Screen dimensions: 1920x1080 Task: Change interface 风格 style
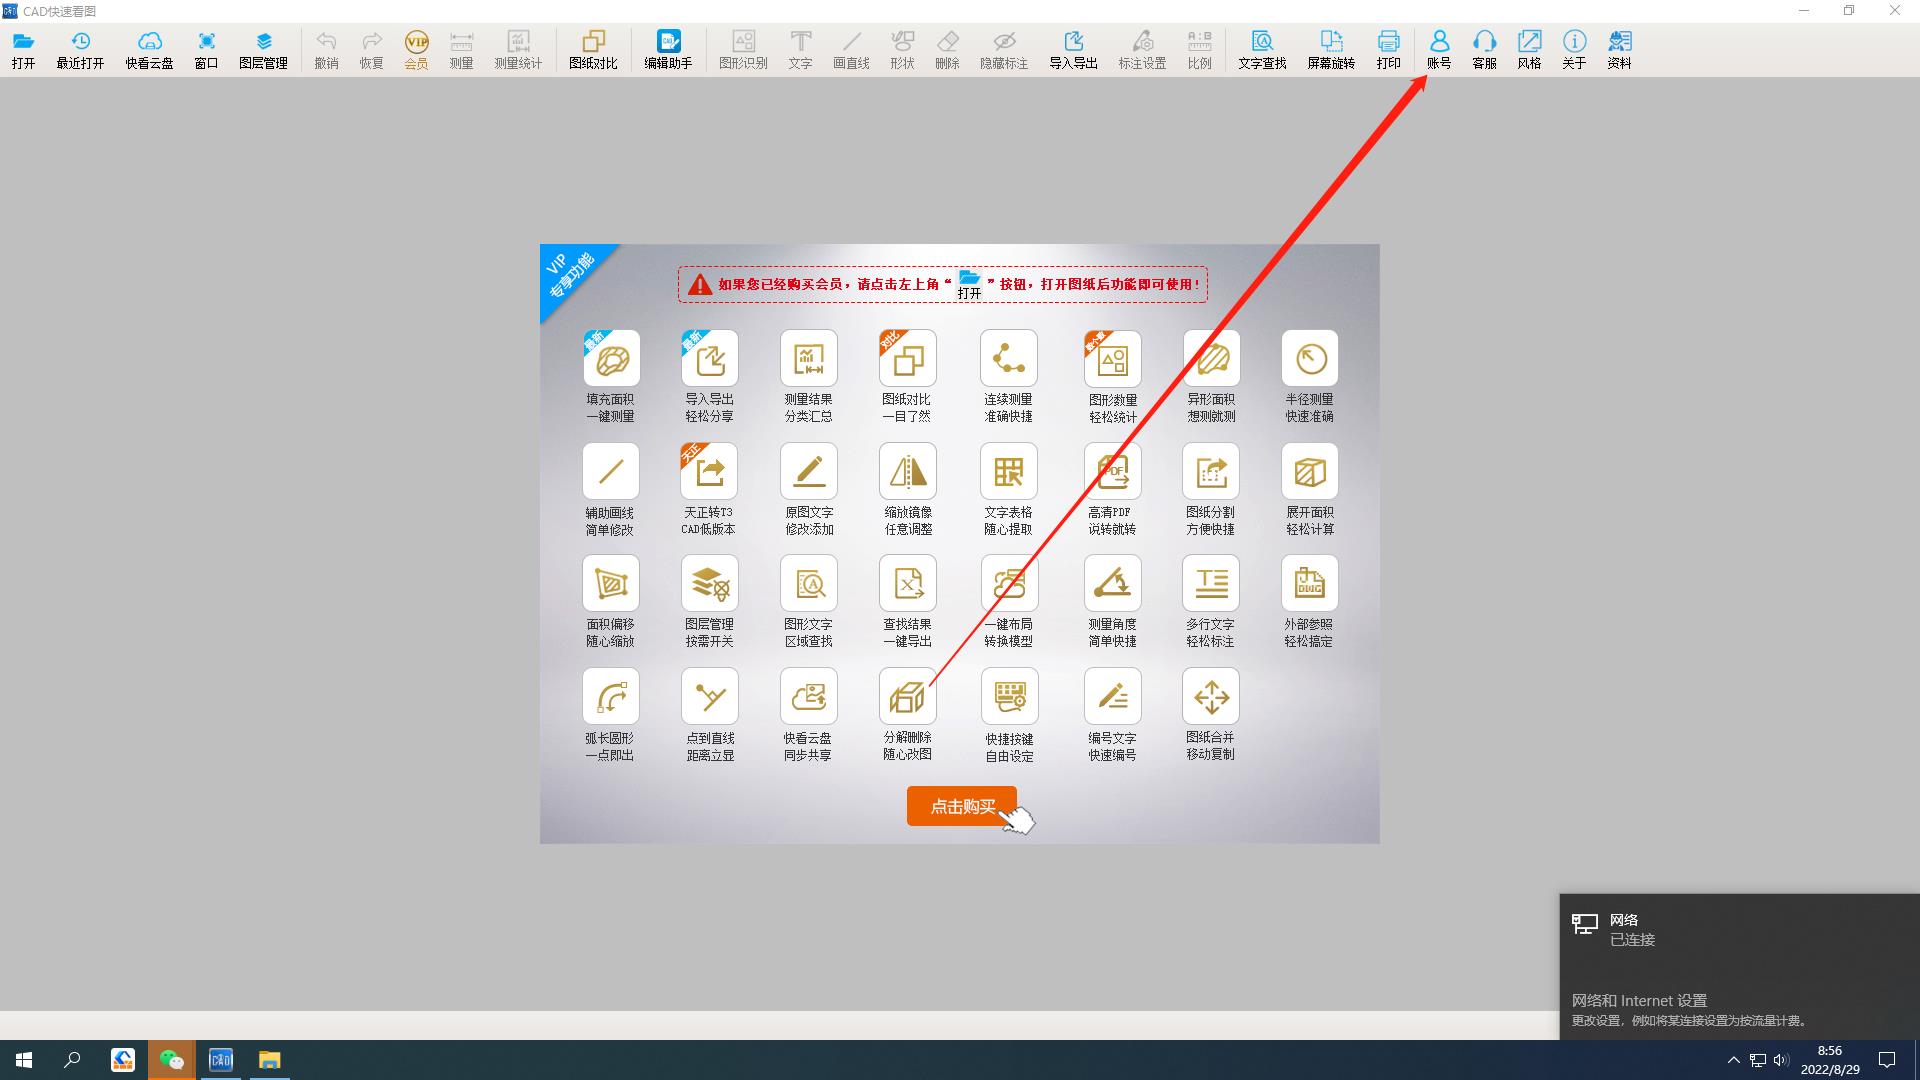click(1529, 41)
